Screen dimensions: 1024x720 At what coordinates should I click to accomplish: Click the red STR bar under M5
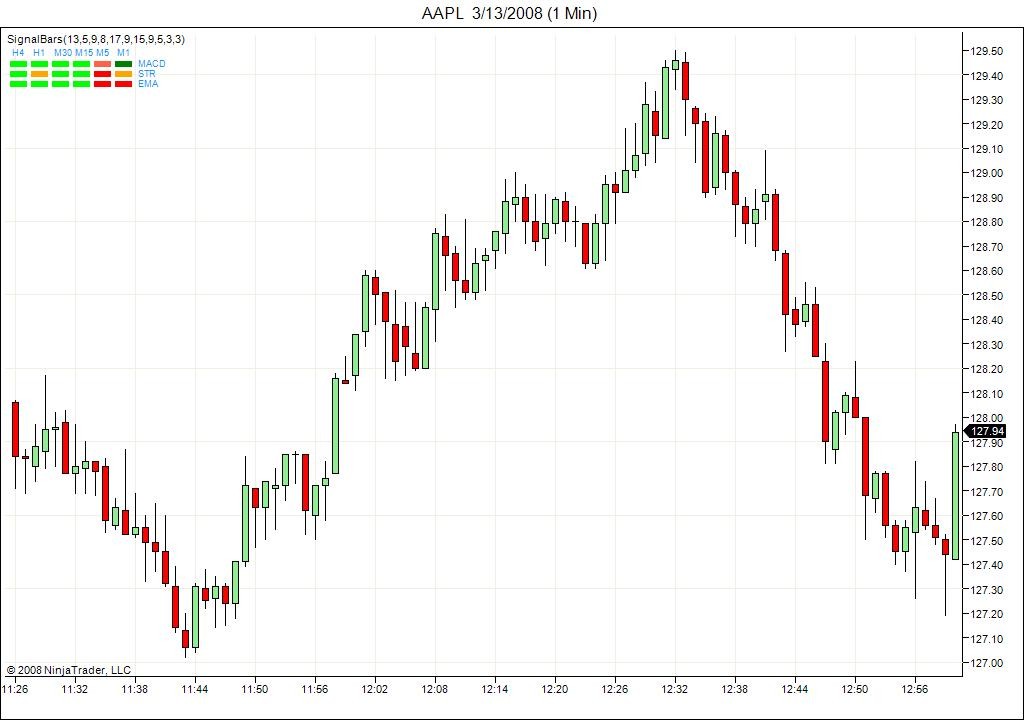[x=103, y=74]
